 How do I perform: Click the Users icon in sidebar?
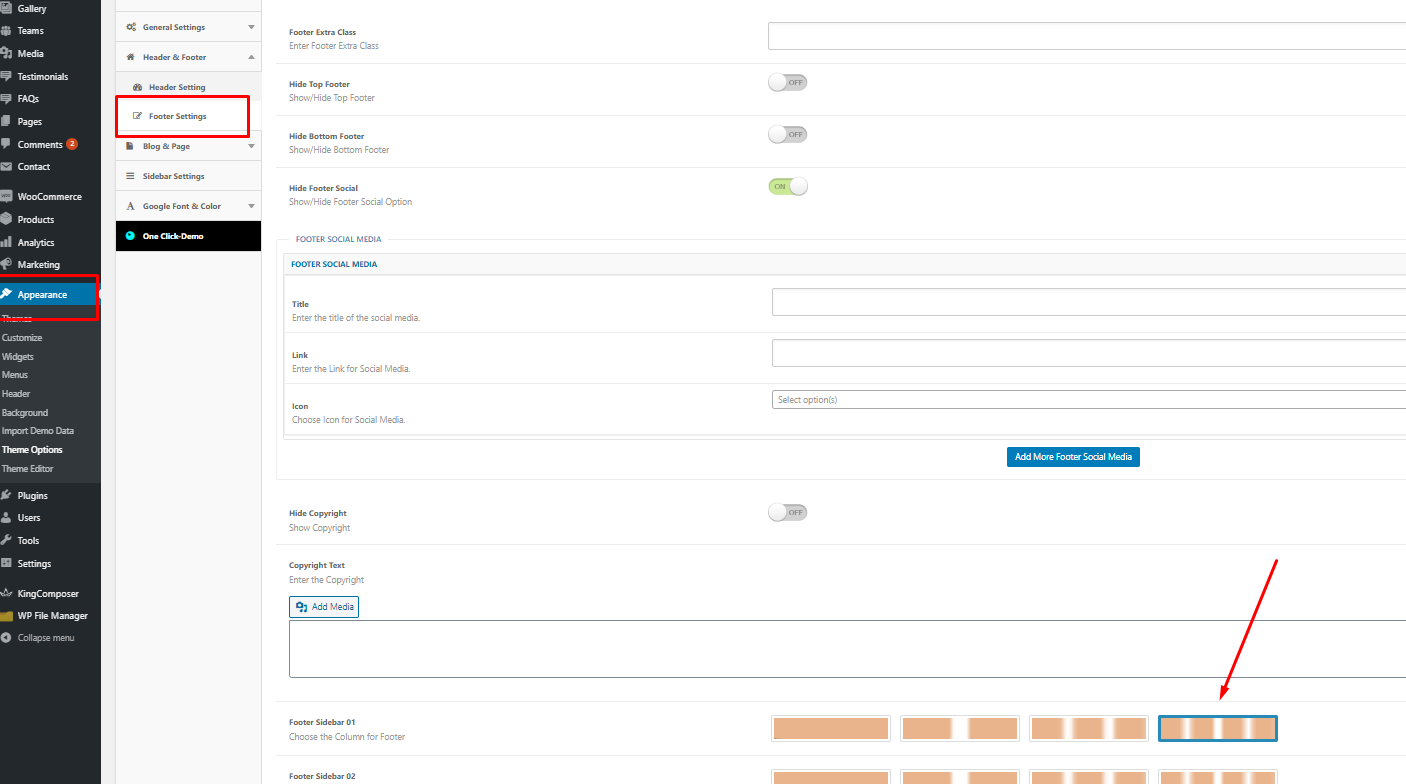6,518
